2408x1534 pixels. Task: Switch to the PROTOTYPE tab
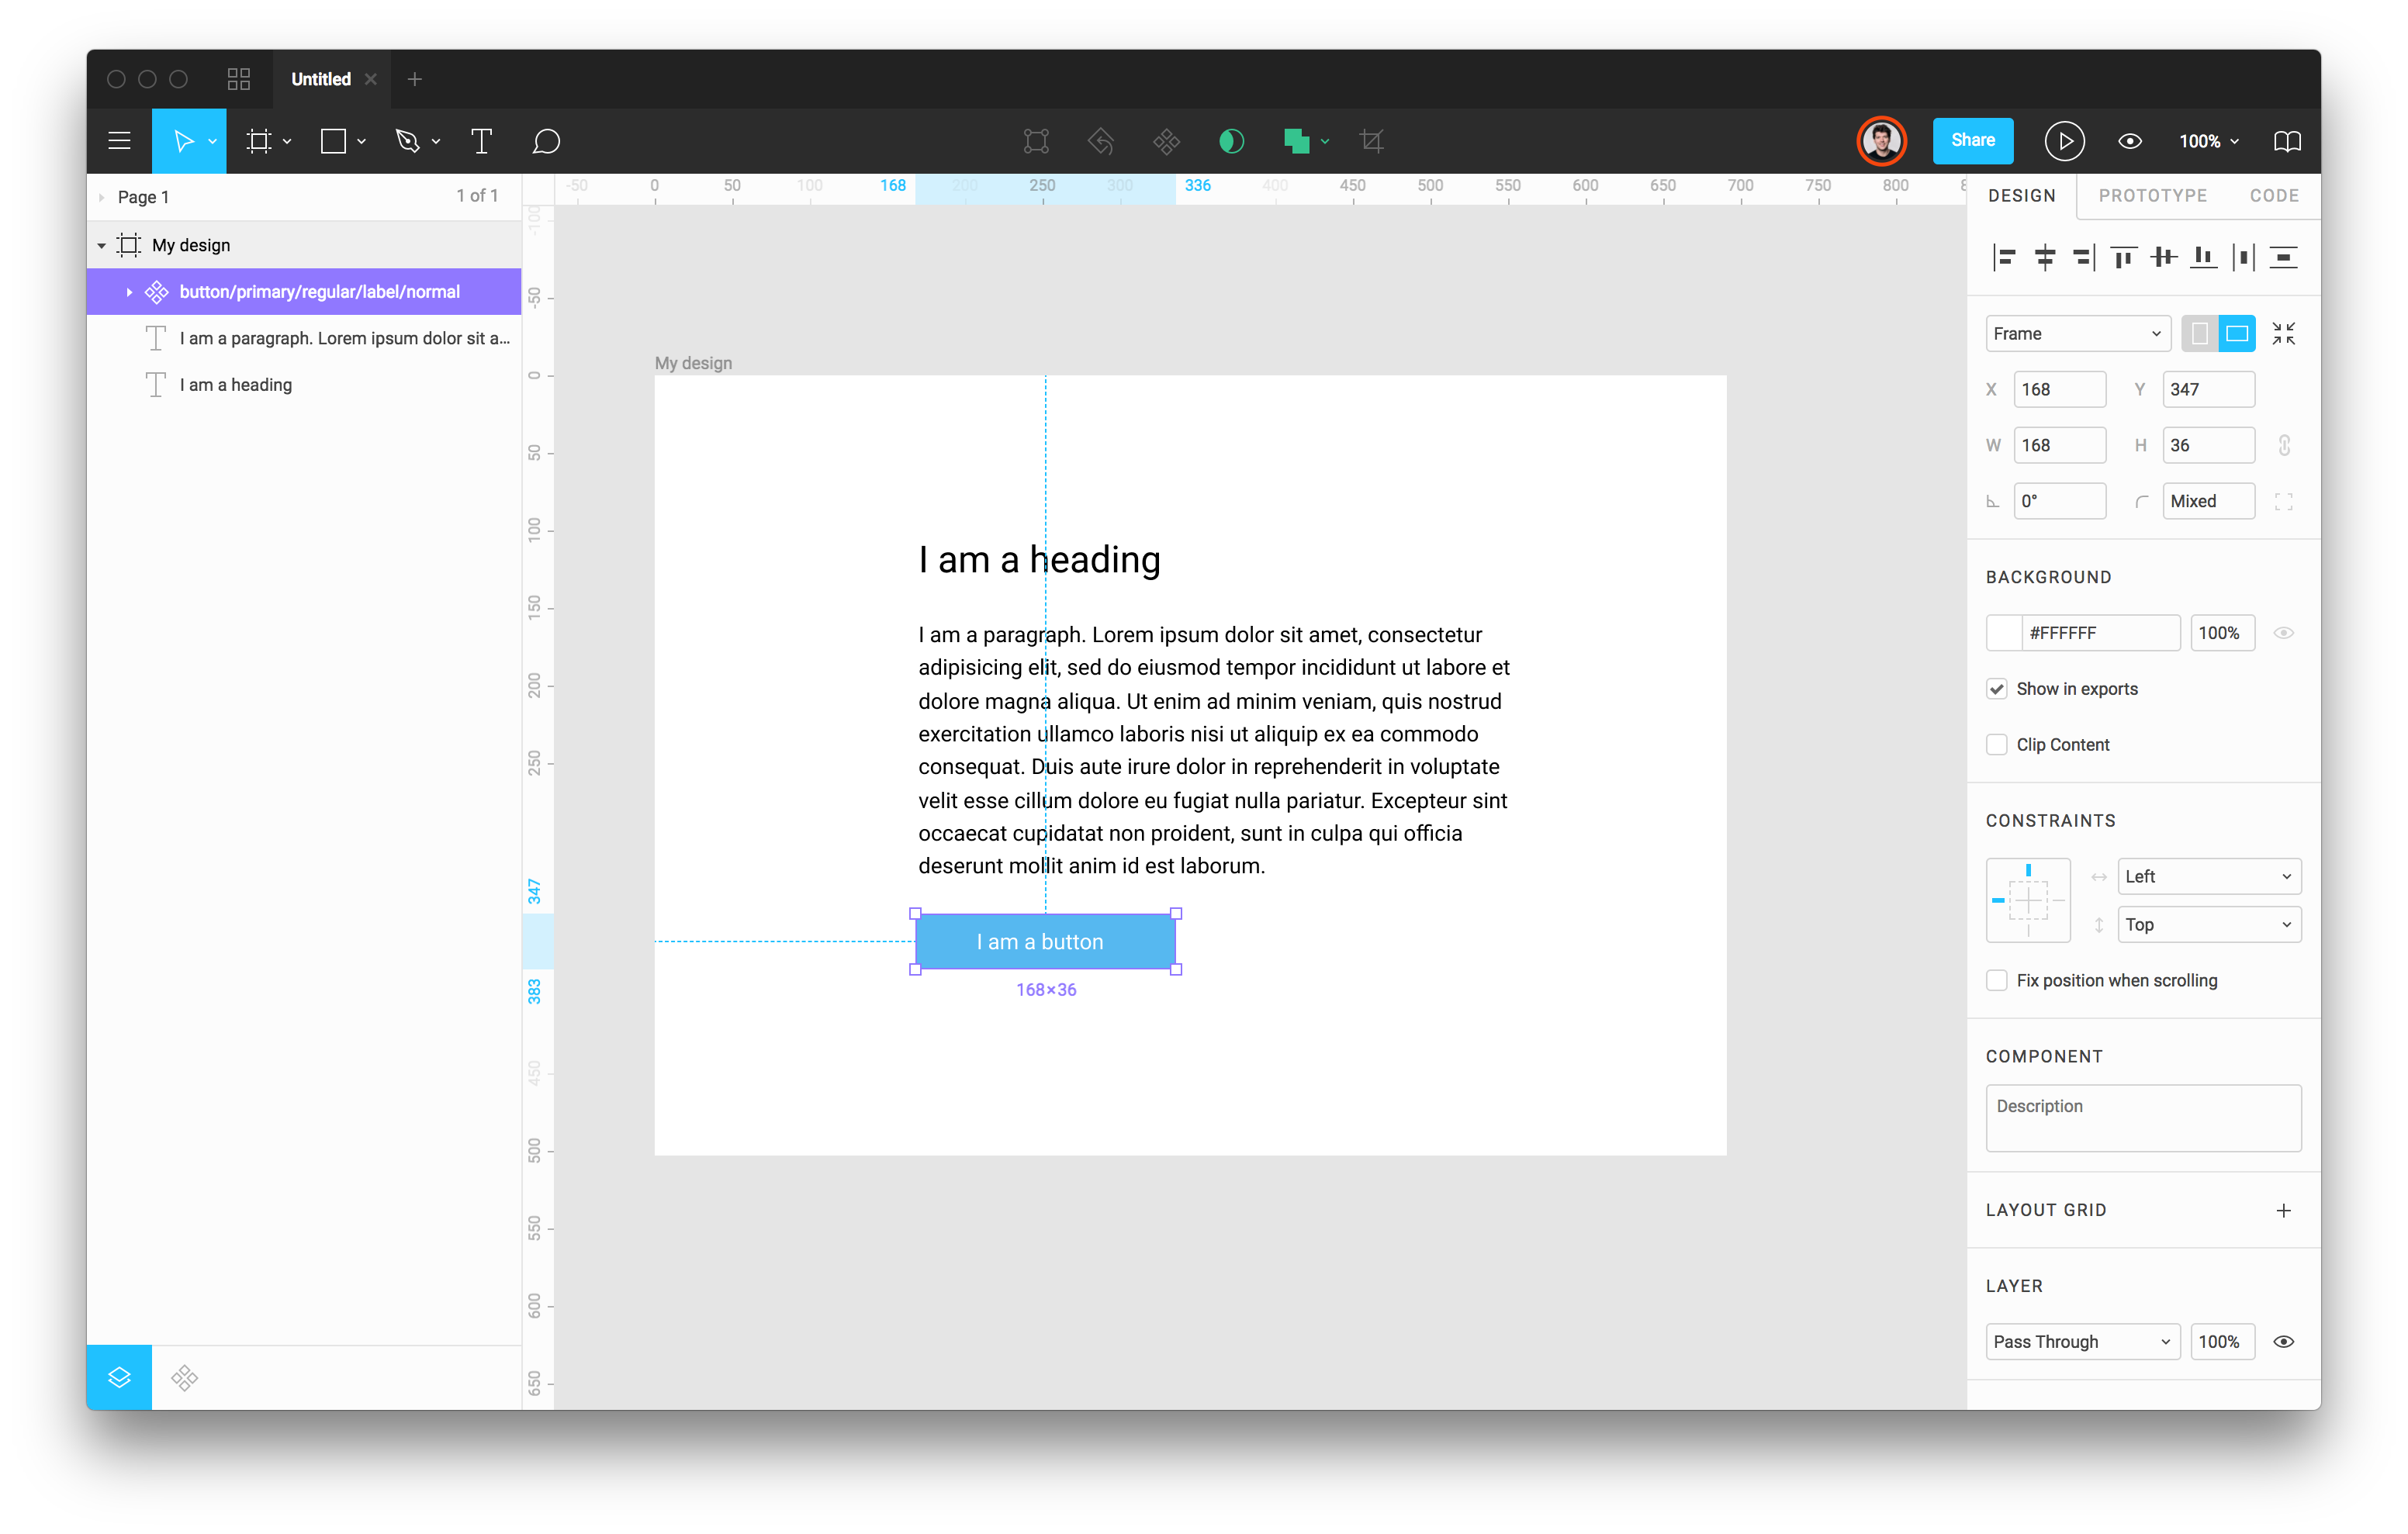pyautogui.click(x=2152, y=195)
